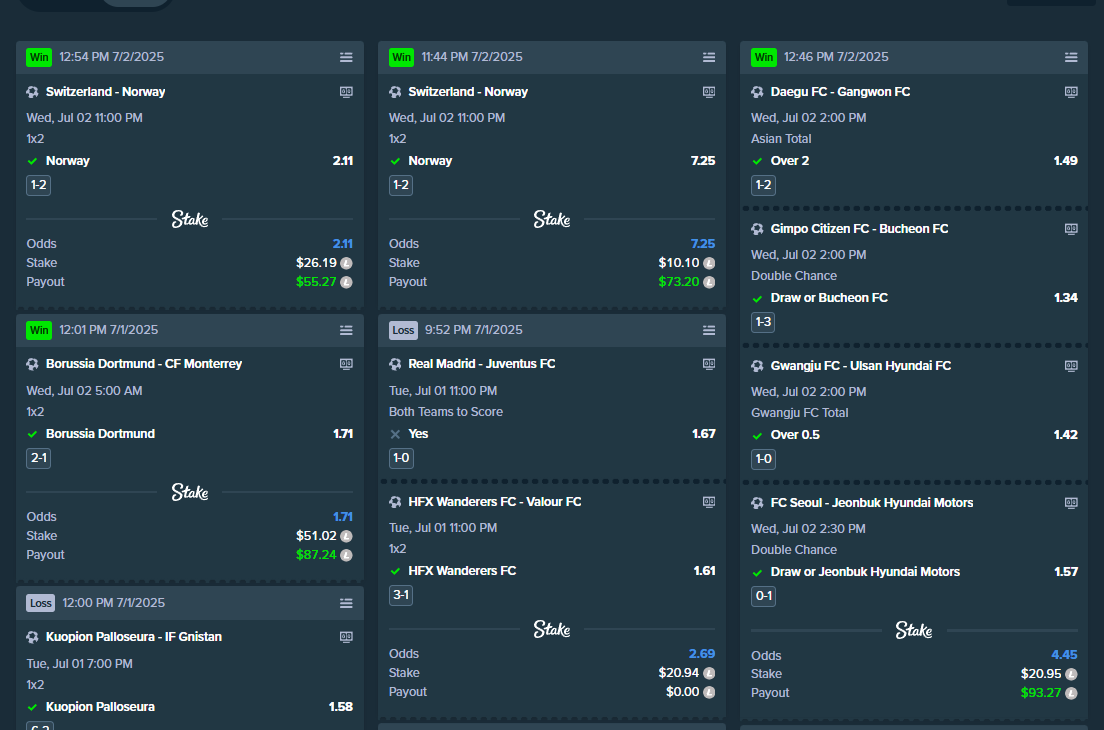This screenshot has height=730, width=1104.
Task: Click the Switzerland - Norway scoreboard icon in the 12:54 PM bet
Action: (346, 92)
